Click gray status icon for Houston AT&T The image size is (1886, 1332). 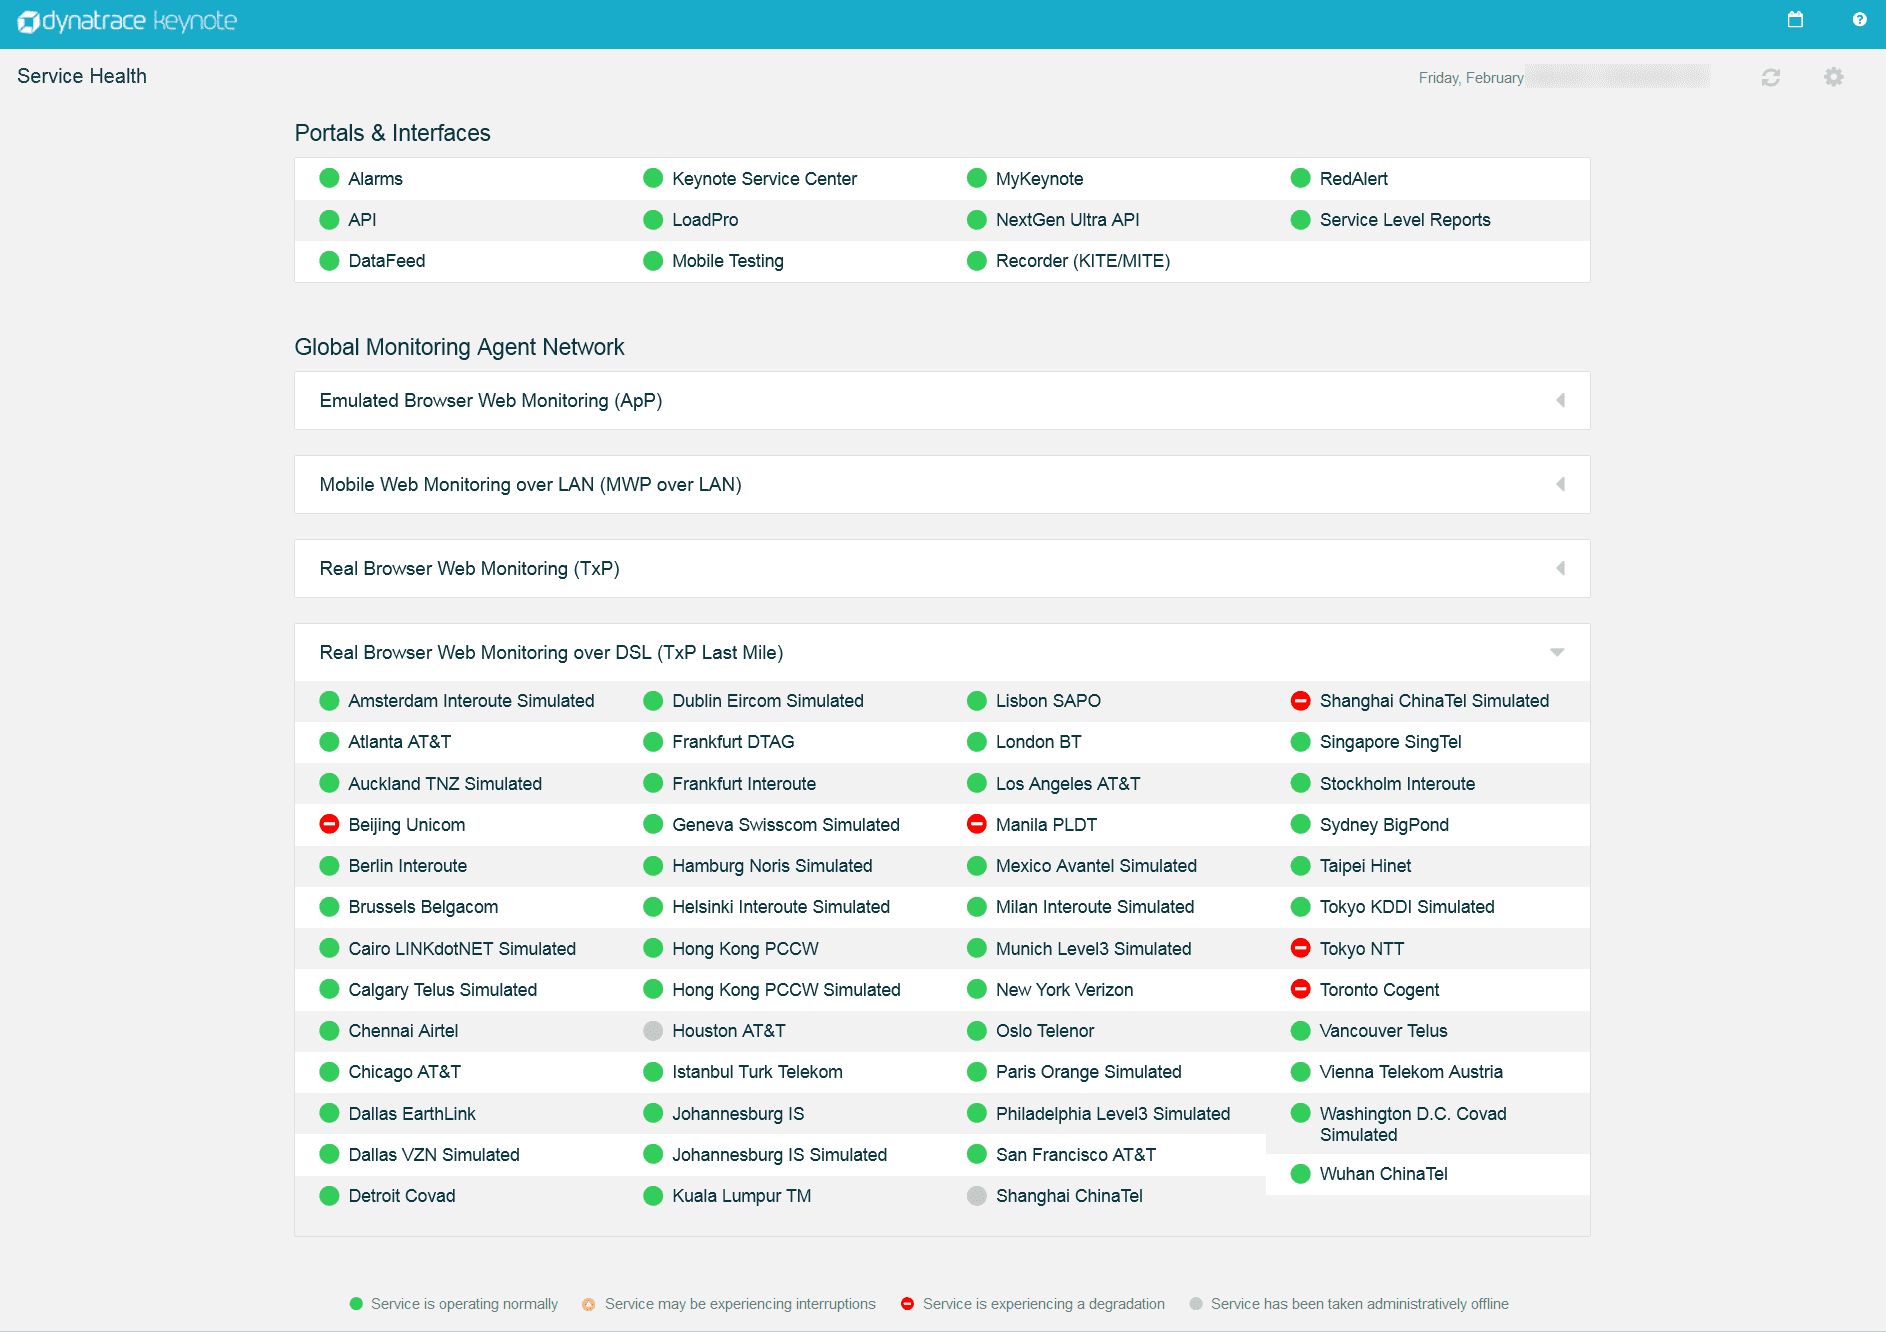[x=653, y=1030]
